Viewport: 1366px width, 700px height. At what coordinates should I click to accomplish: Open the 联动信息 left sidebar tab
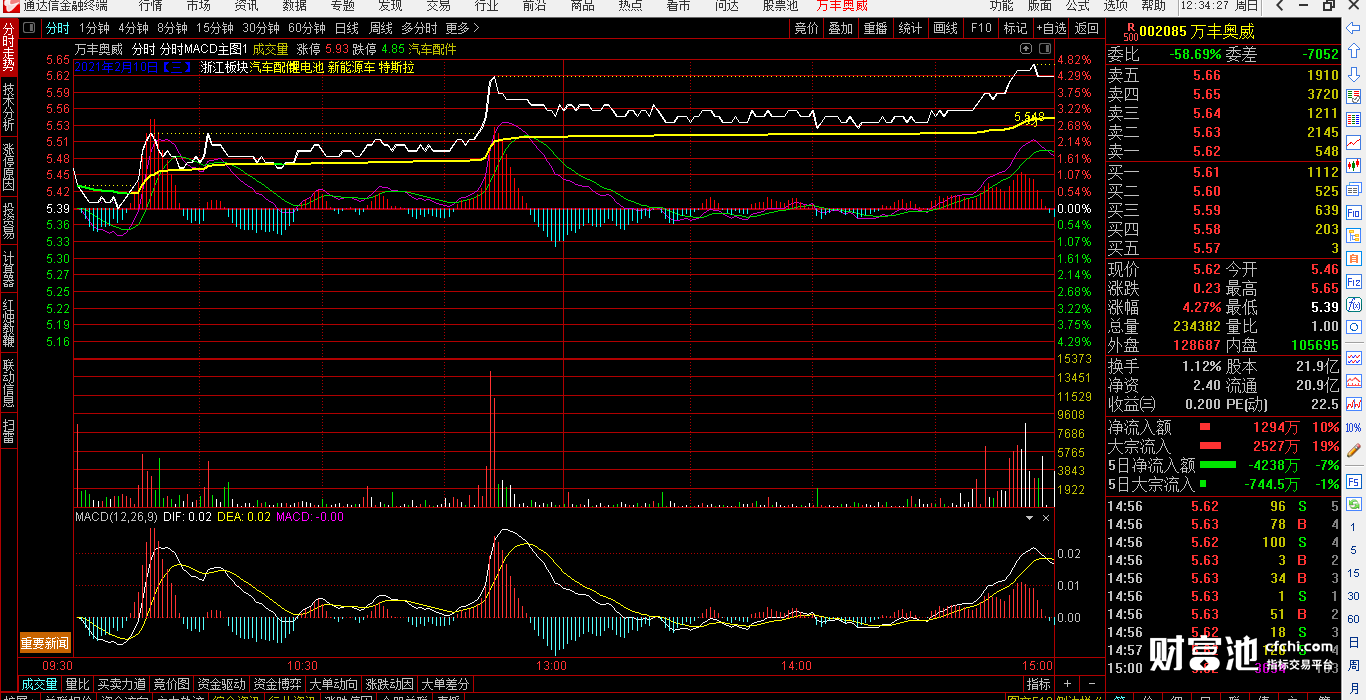(8, 382)
